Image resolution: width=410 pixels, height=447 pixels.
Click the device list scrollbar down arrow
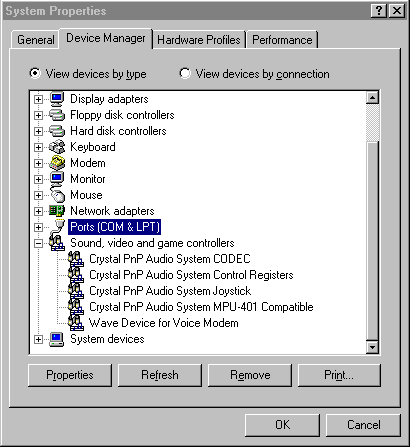(372, 347)
